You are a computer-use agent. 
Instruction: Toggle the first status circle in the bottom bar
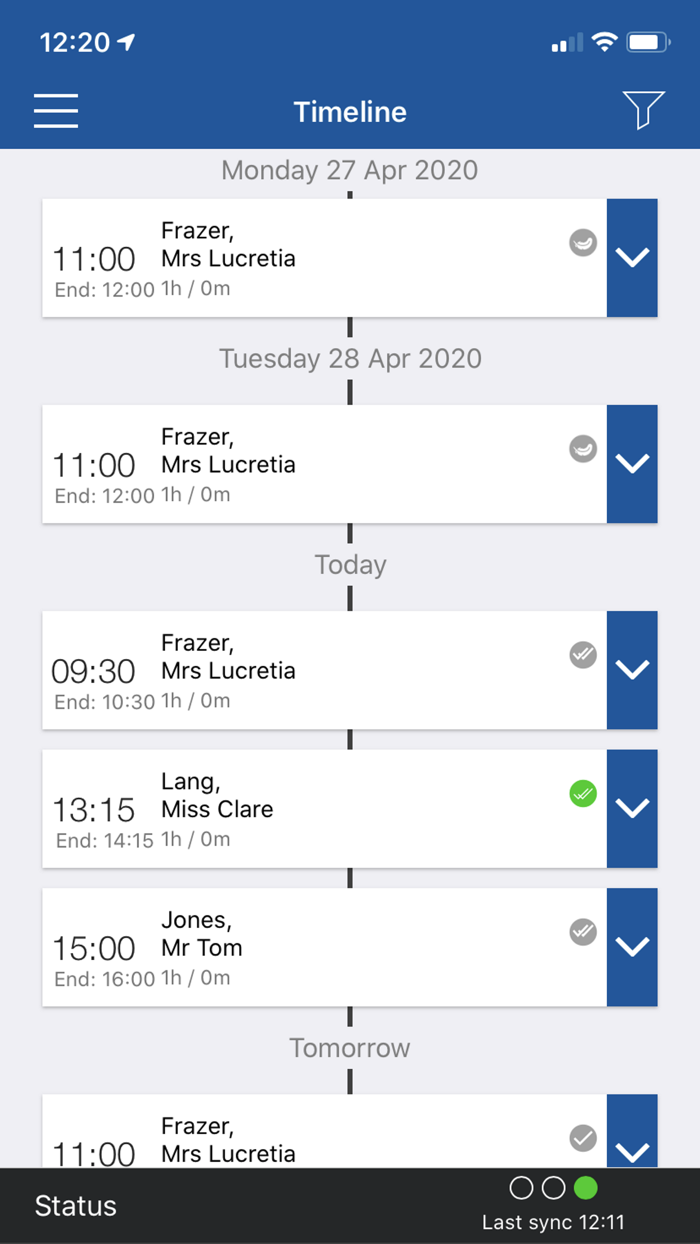[x=521, y=1187]
